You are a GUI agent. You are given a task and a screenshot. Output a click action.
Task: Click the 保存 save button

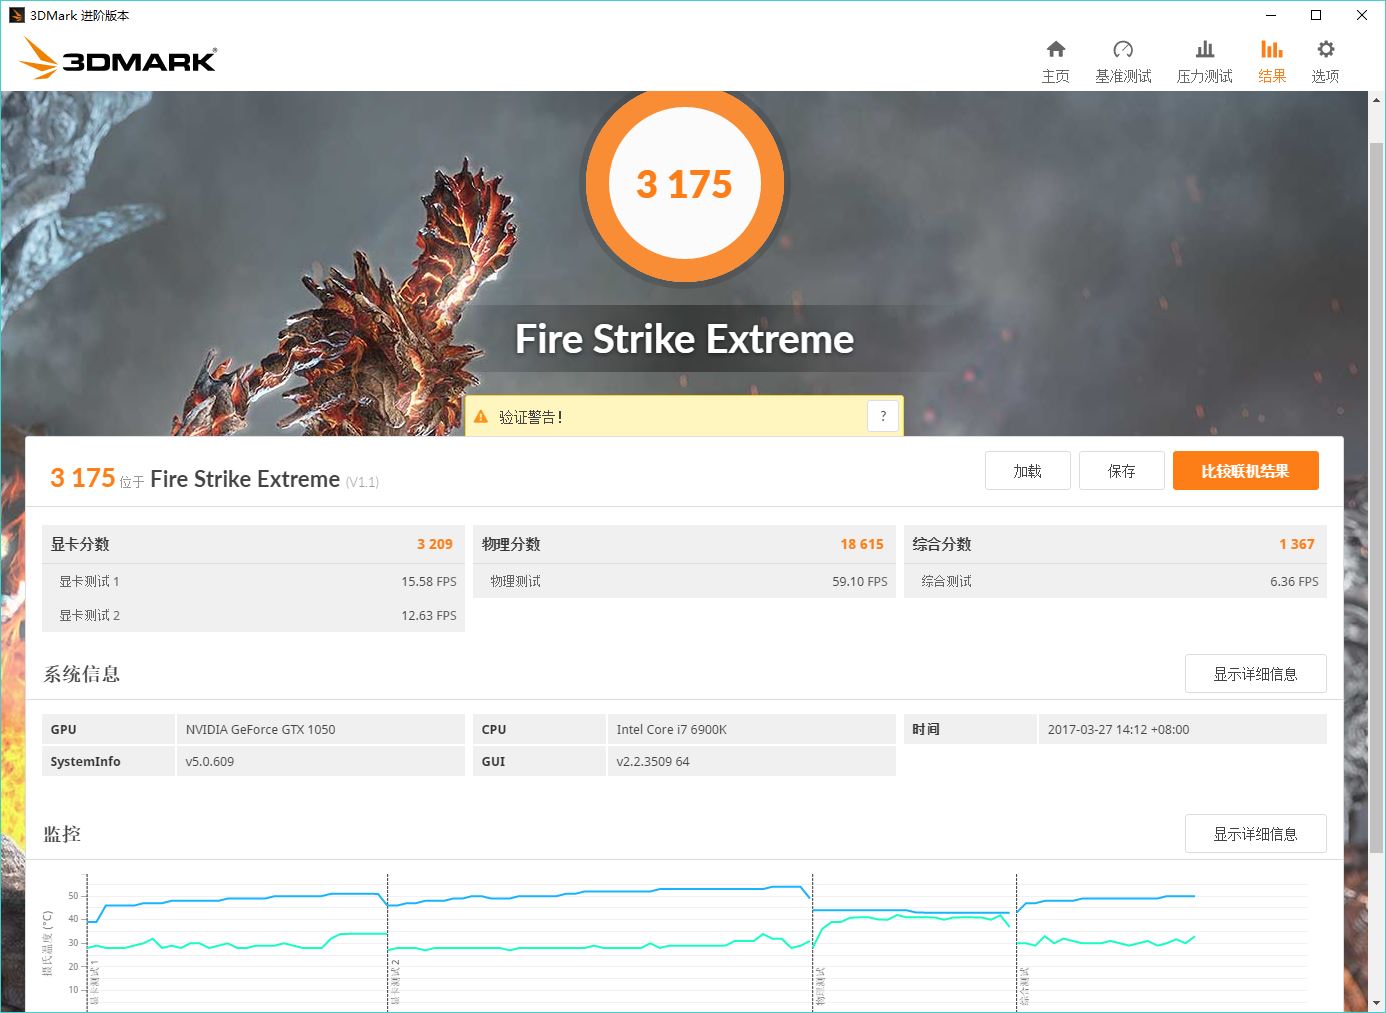[x=1122, y=471]
